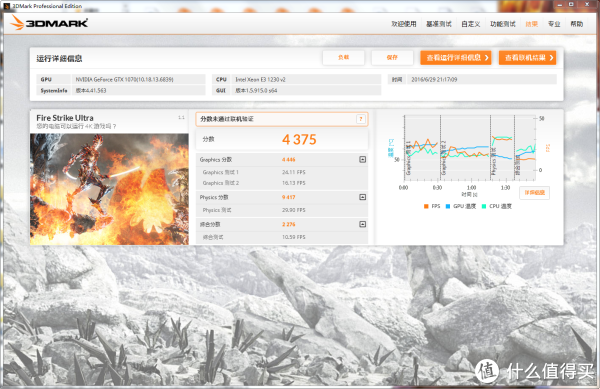Open the help question mark icon
Screen dimensions: 600x389
pos(360,119)
